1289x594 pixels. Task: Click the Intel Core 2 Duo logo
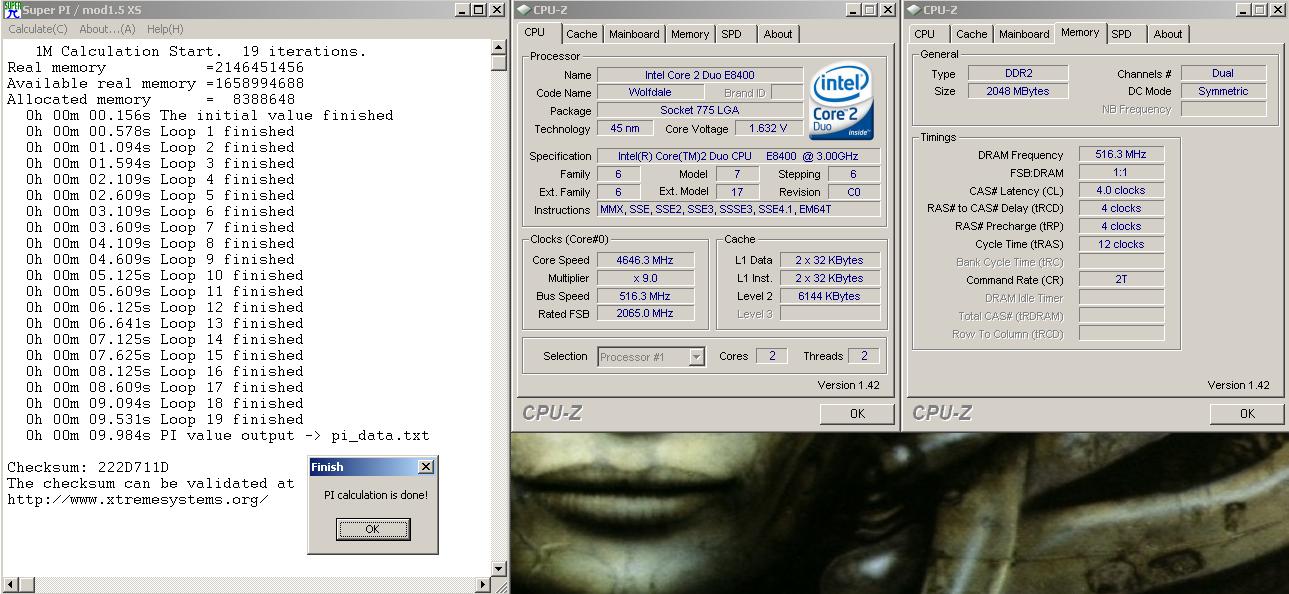coord(840,103)
